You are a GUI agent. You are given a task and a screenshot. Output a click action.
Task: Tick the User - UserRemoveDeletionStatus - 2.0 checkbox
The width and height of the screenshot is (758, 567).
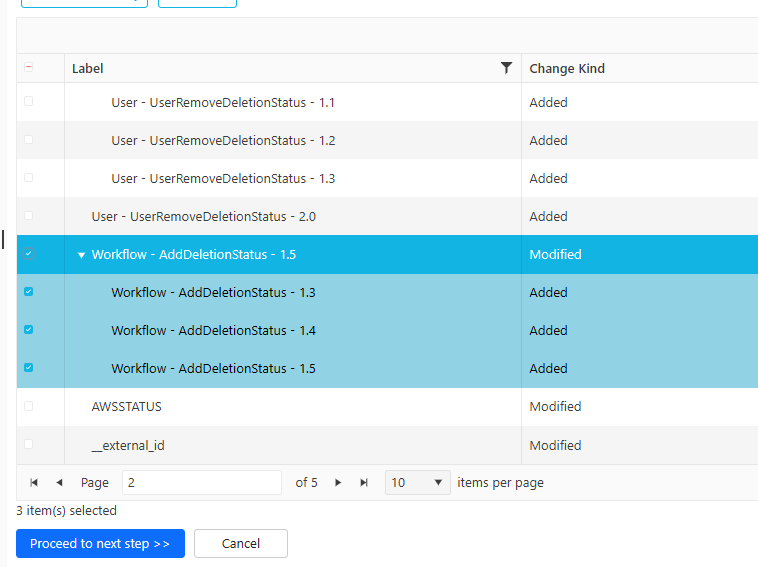click(x=28, y=216)
